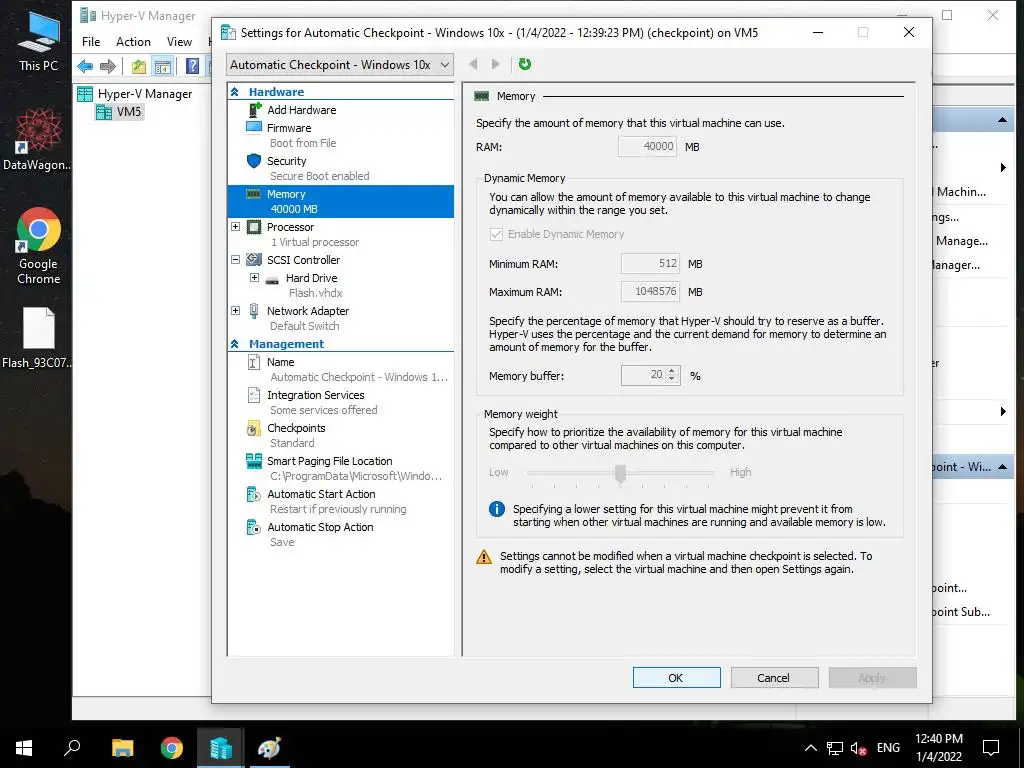Decrease Memory buffer with down stepper arrow
This screenshot has height=768, width=1024.
[x=672, y=379]
